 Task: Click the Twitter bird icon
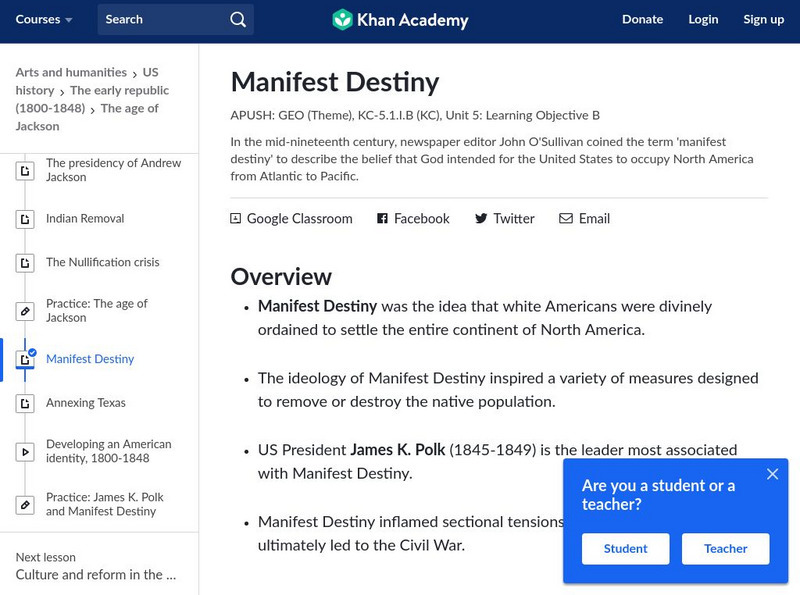point(481,218)
